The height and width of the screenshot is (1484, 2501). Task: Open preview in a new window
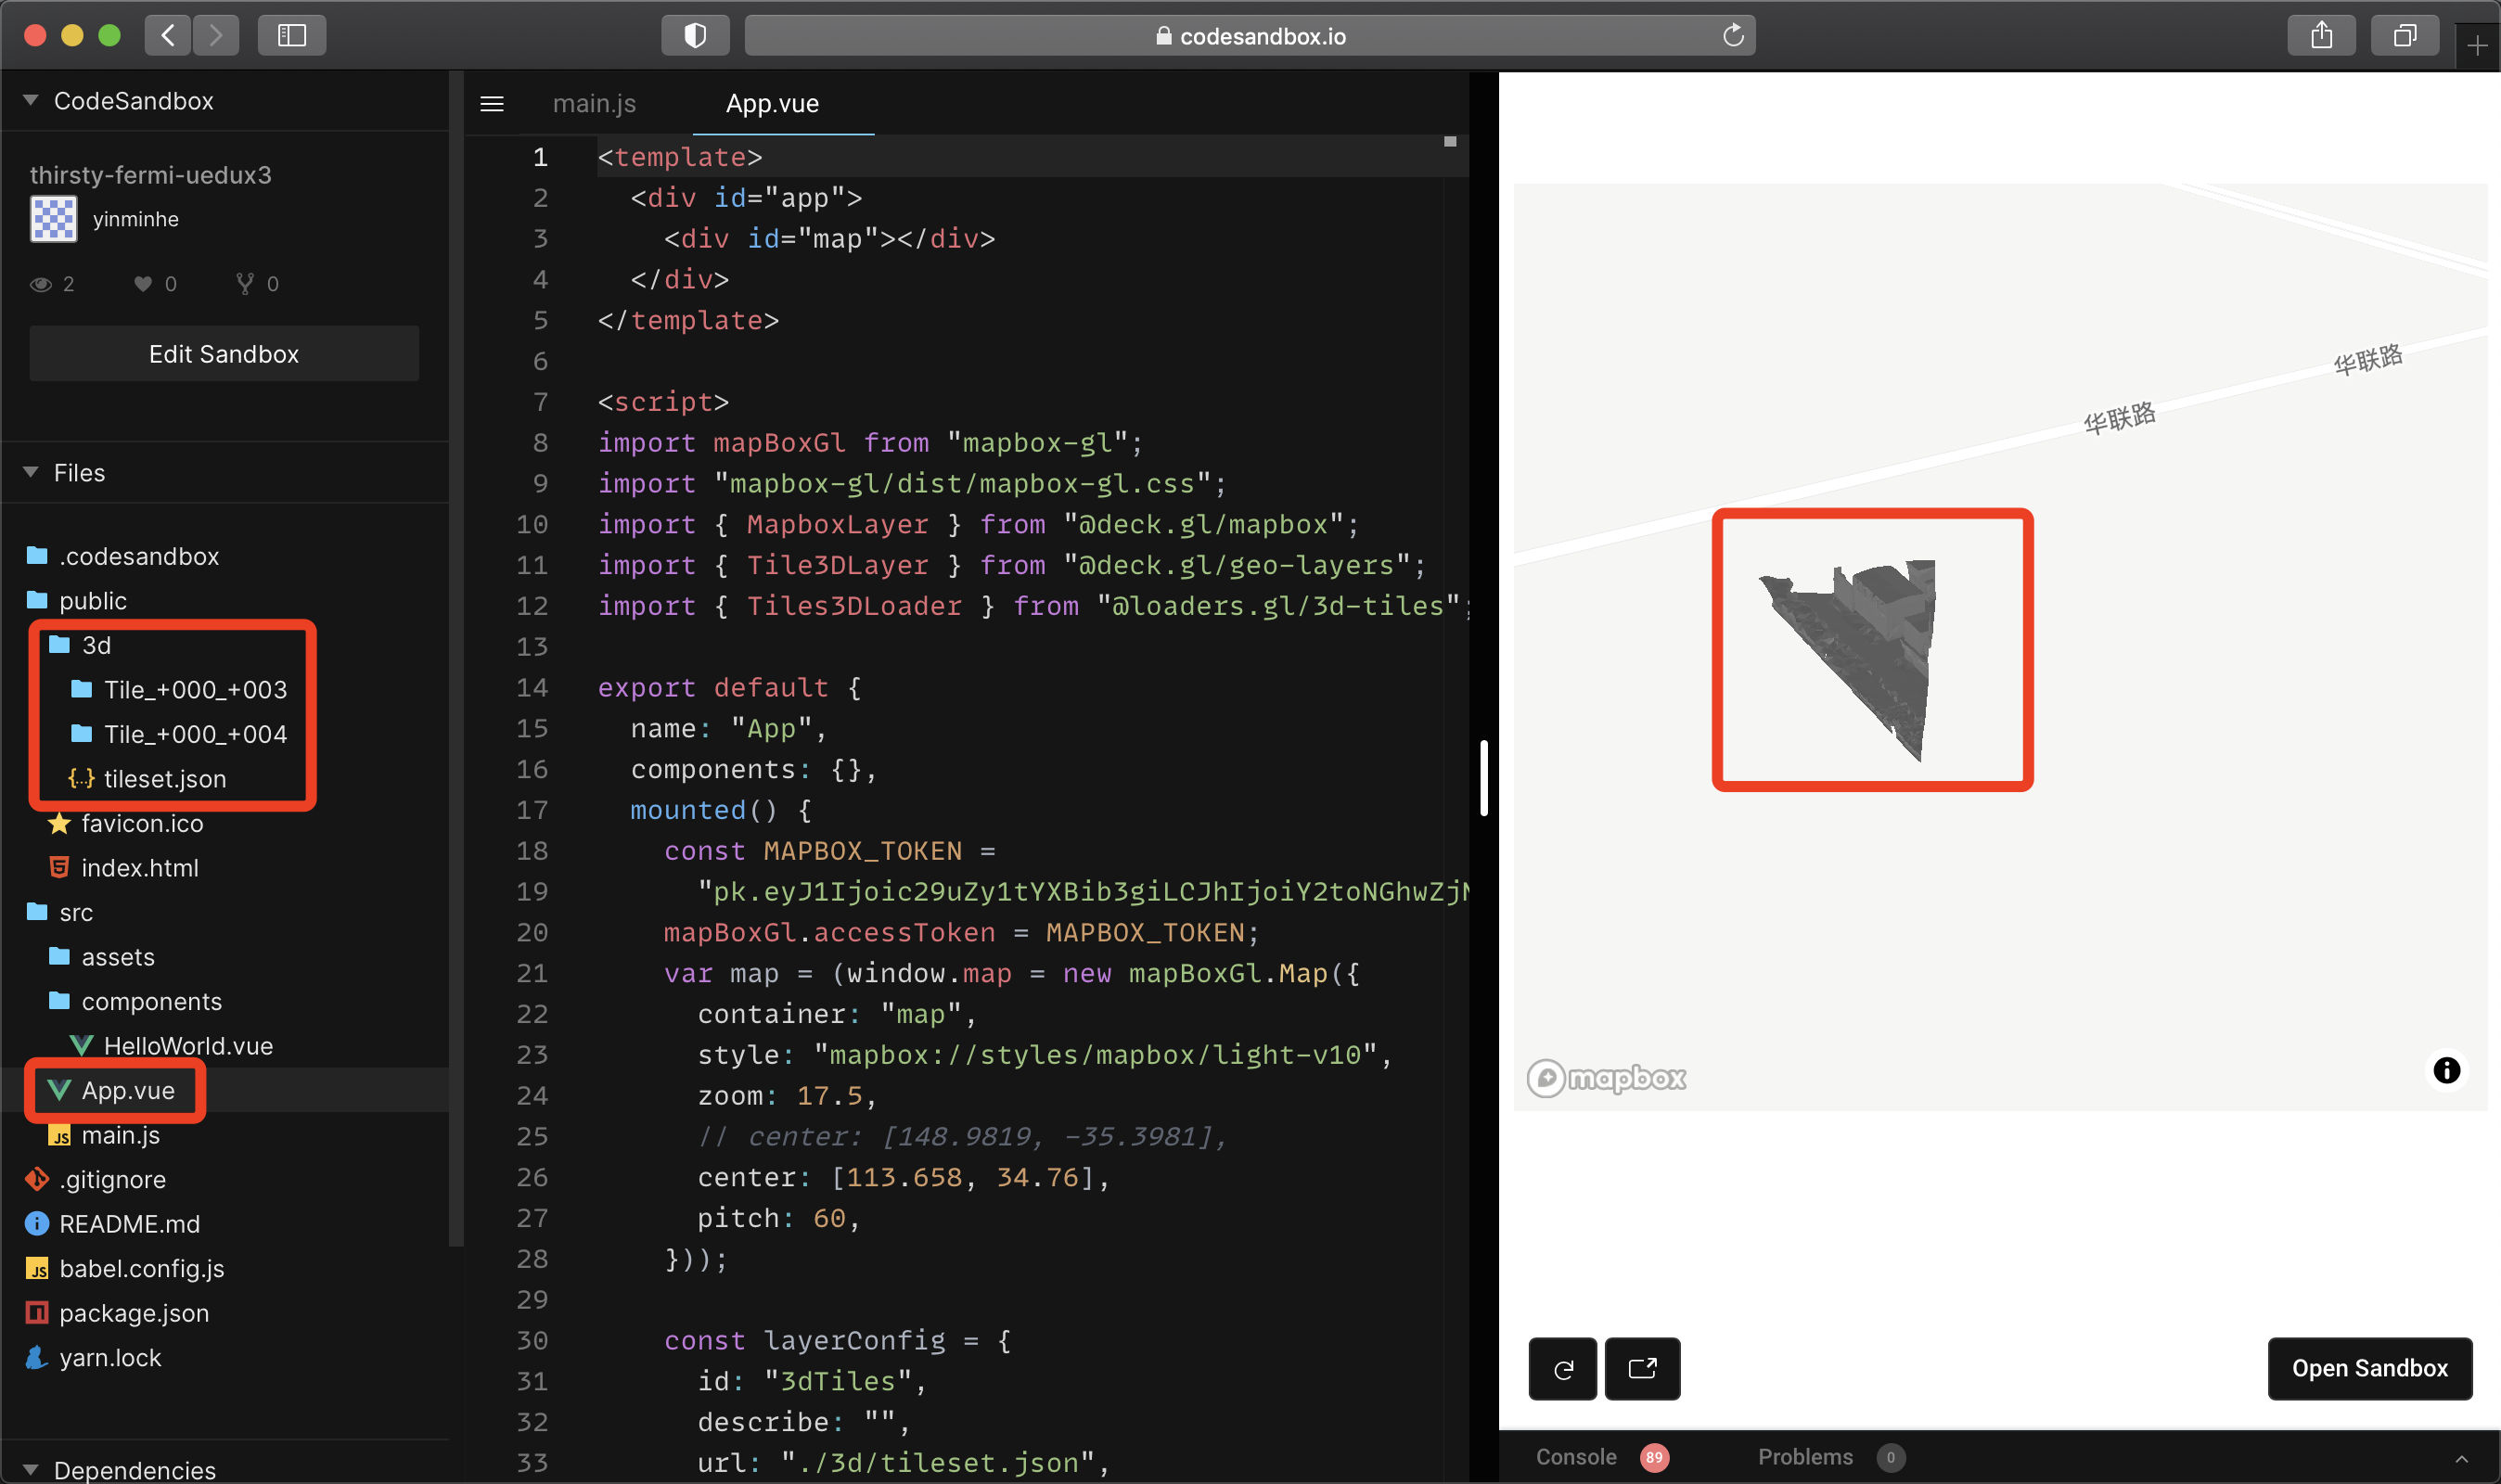coord(1642,1368)
